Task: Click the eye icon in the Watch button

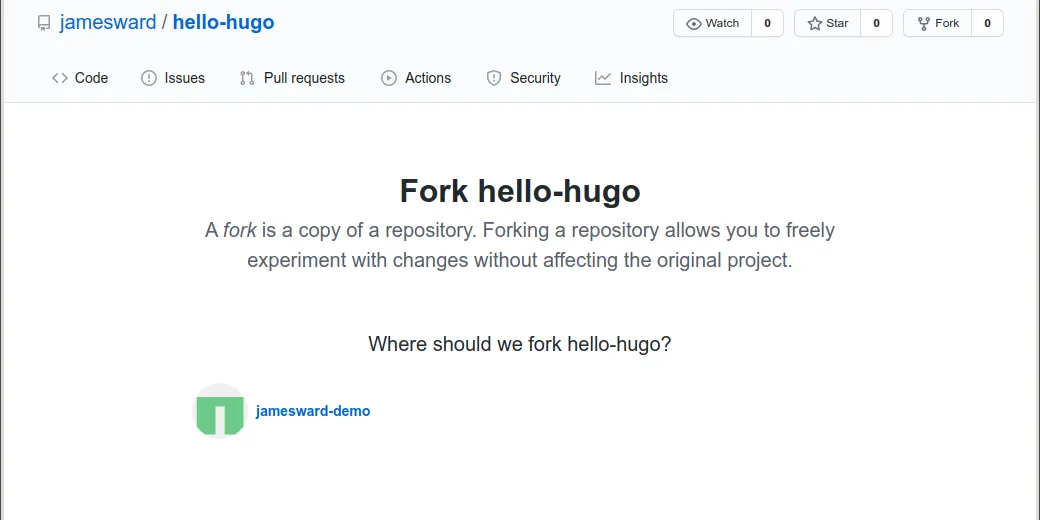Action: (694, 24)
